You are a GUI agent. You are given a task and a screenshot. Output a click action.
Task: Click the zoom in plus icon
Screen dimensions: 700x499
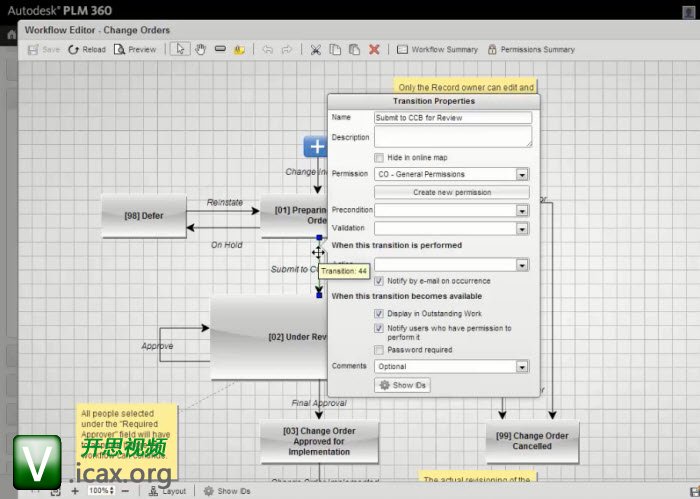coord(75,491)
